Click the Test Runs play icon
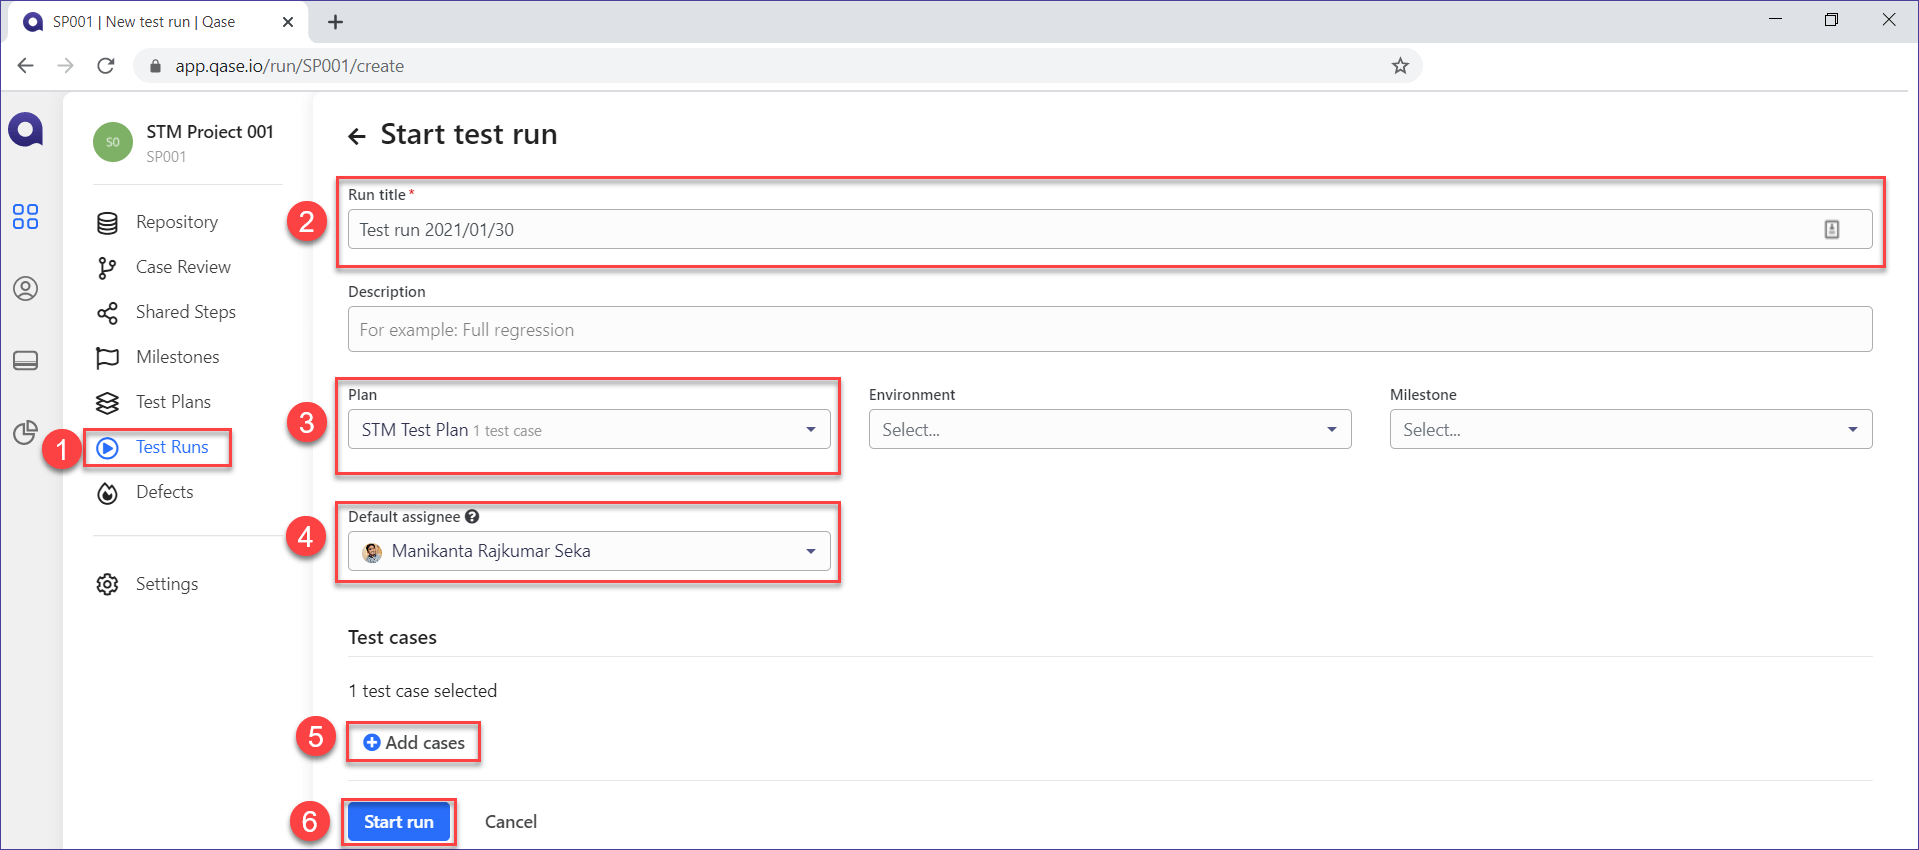 point(107,448)
